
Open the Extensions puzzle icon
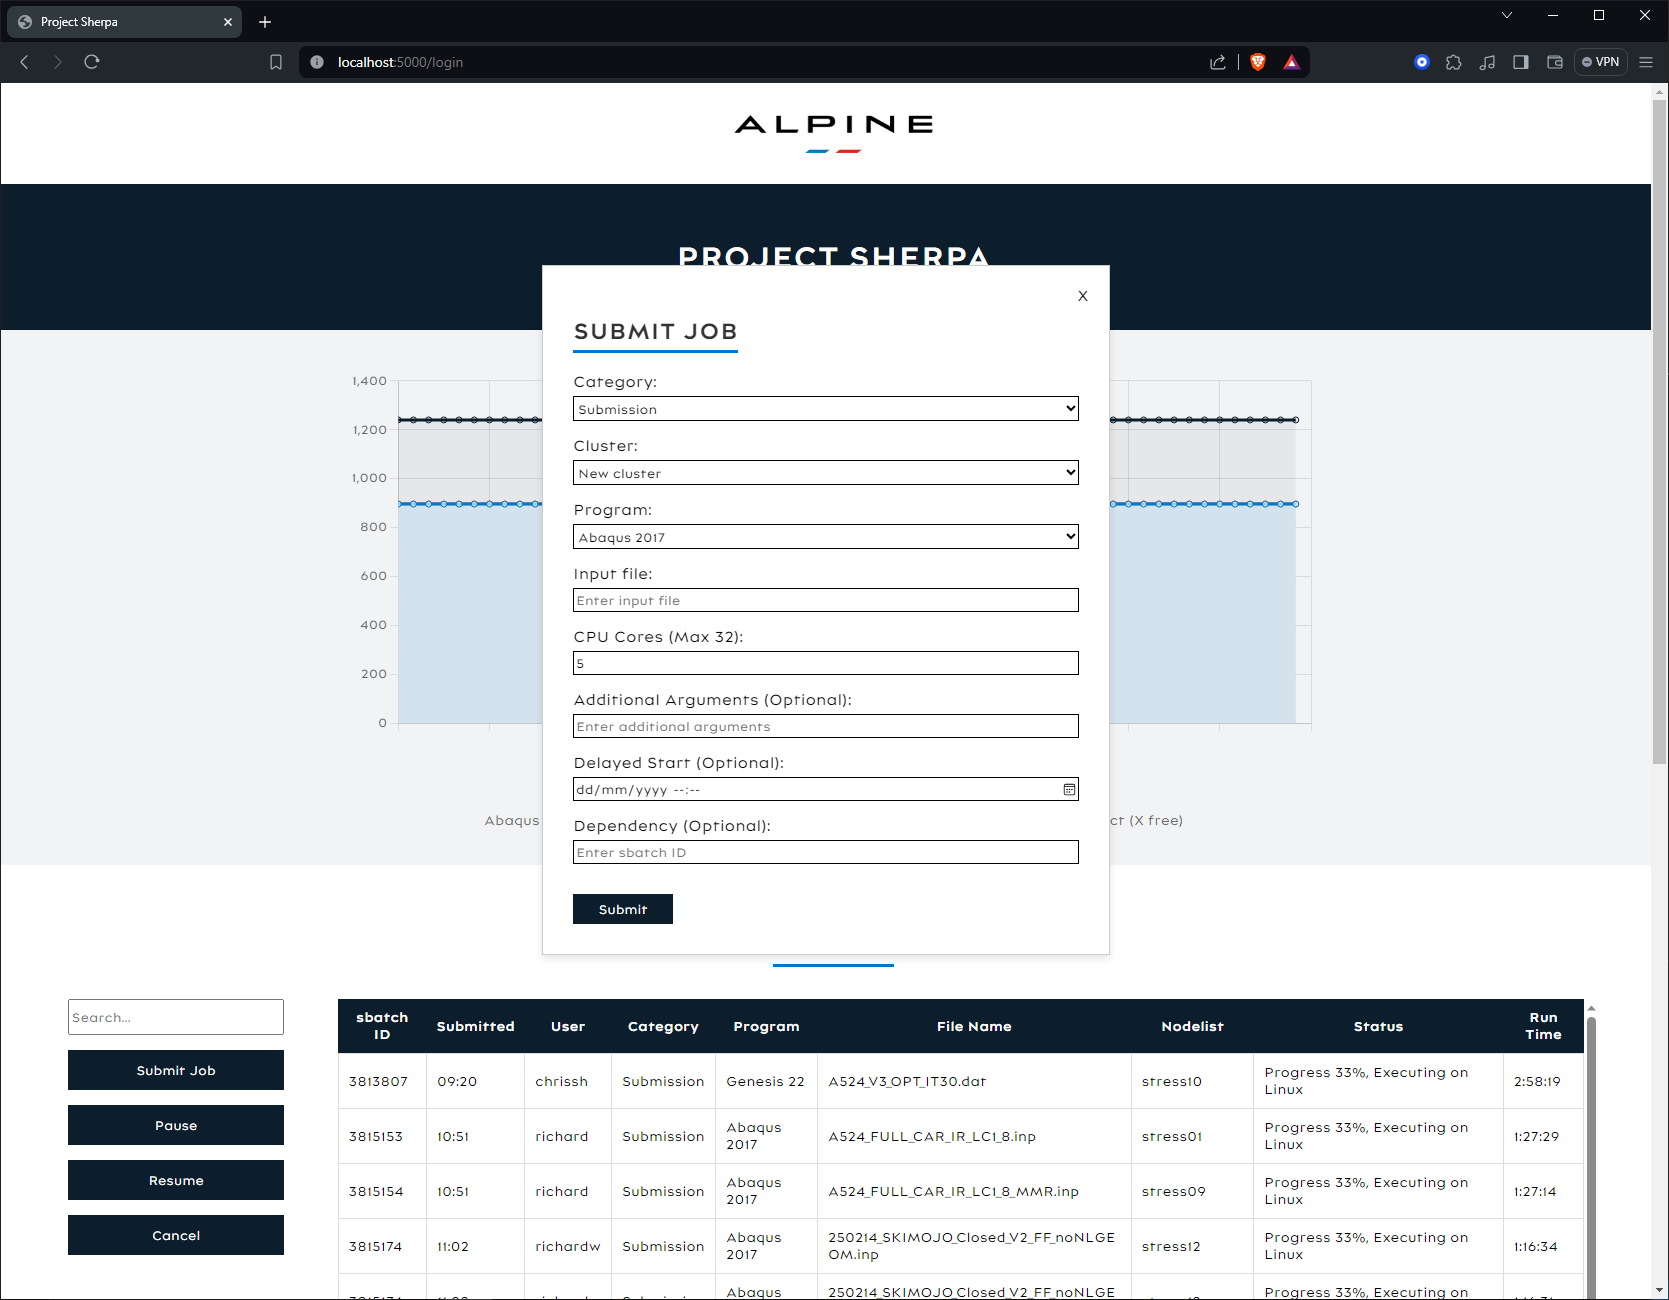(1454, 62)
